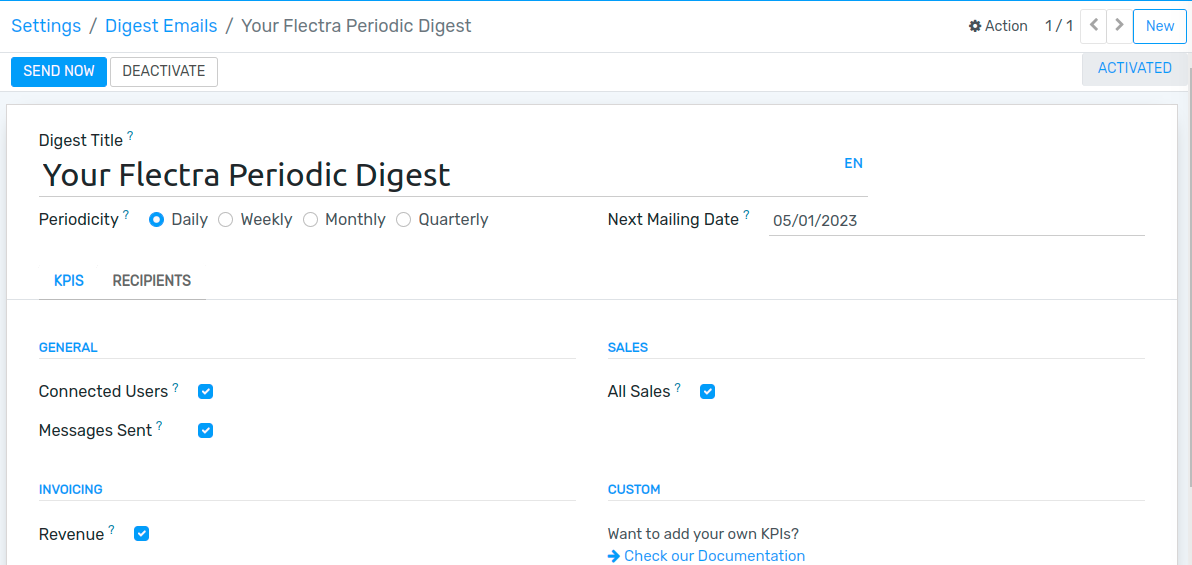Click the Deactivate button
The image size is (1192, 565).
click(x=164, y=71)
